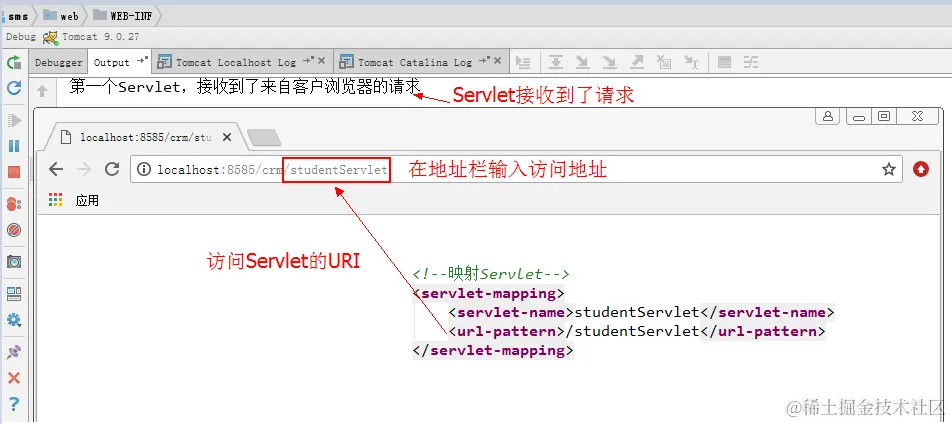Close the Tomcat Localhost Log tab

tap(322, 61)
